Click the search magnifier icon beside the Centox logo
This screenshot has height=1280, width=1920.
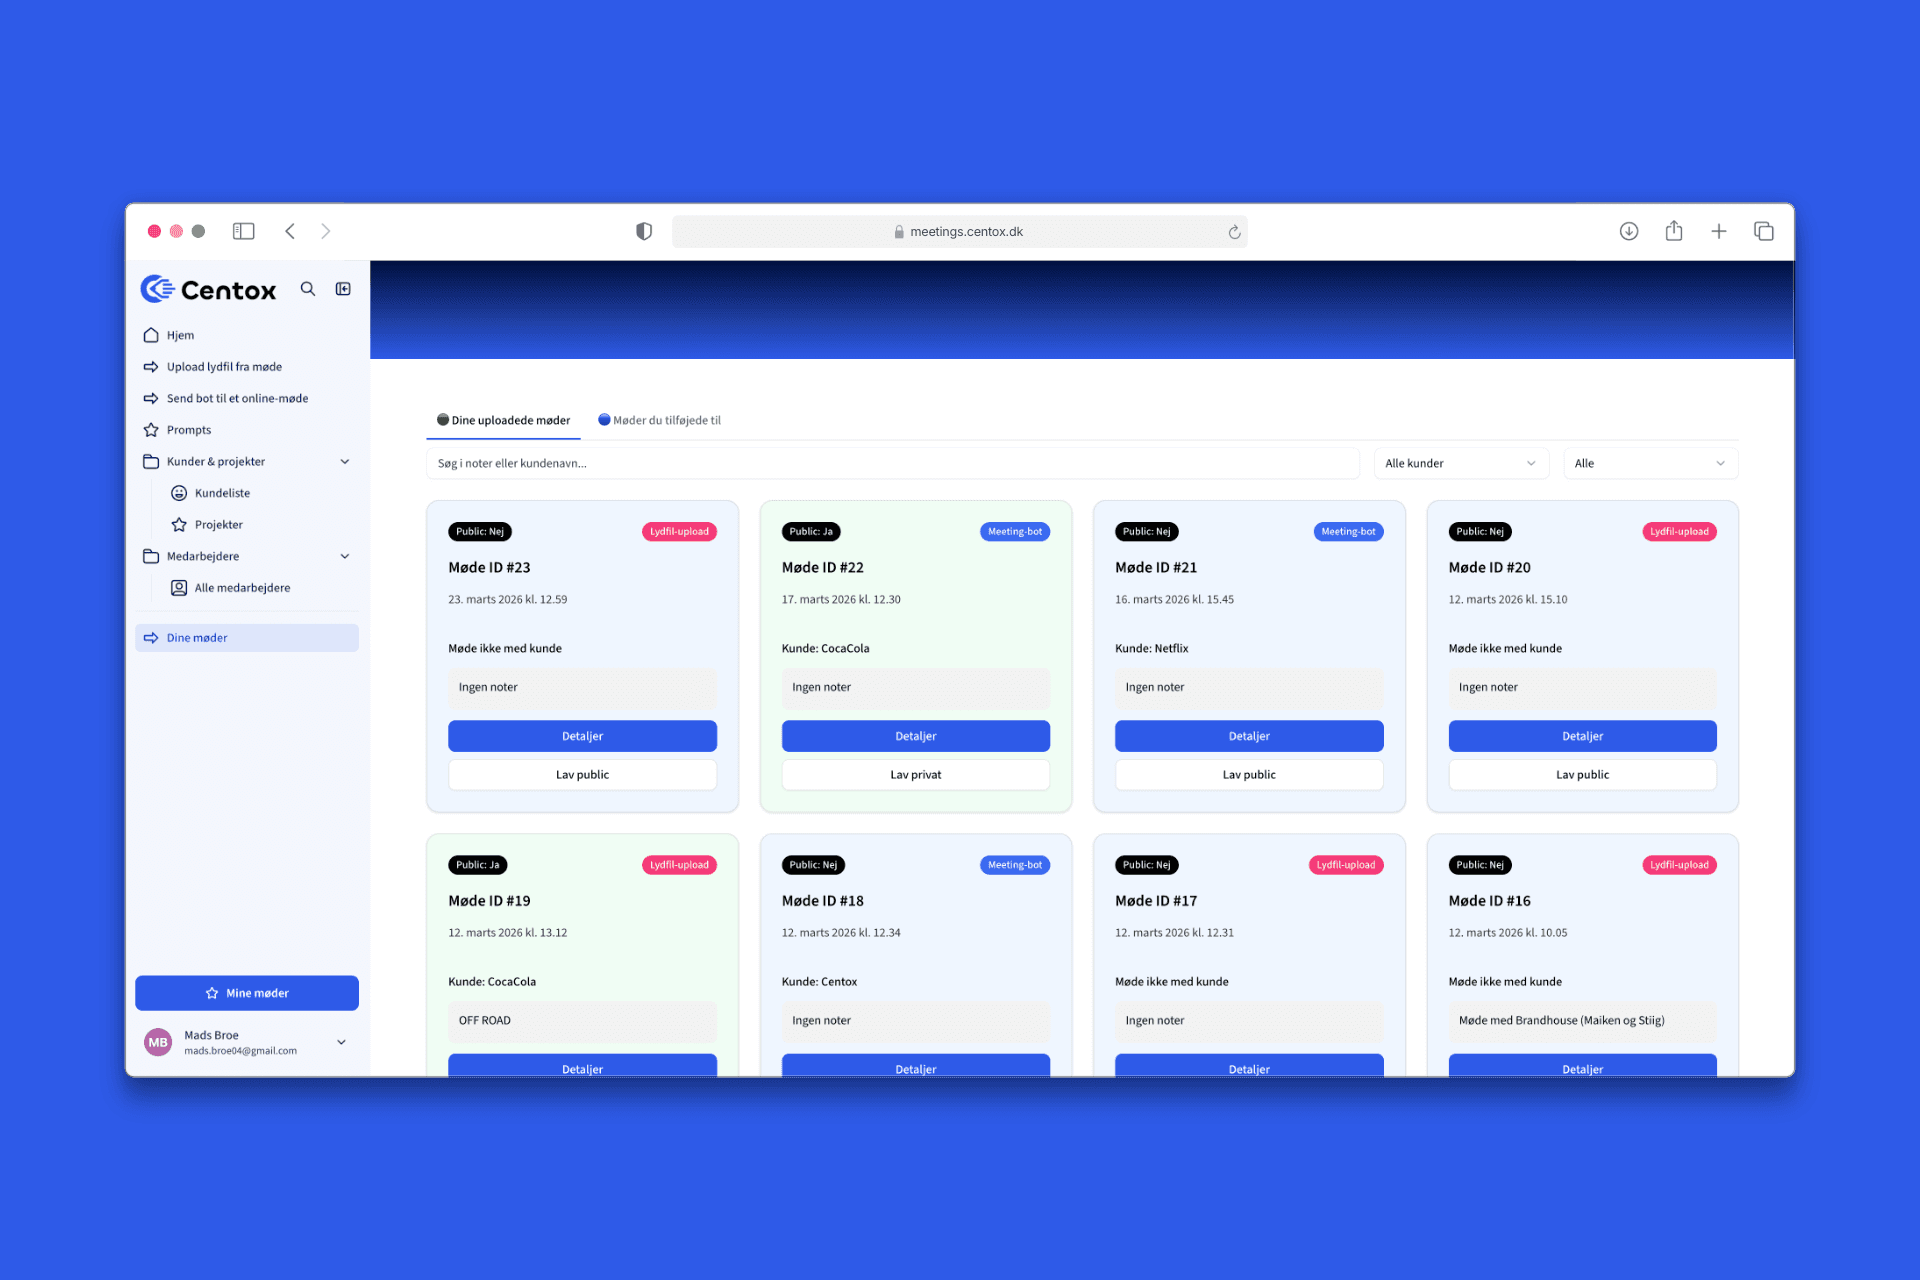click(x=308, y=289)
